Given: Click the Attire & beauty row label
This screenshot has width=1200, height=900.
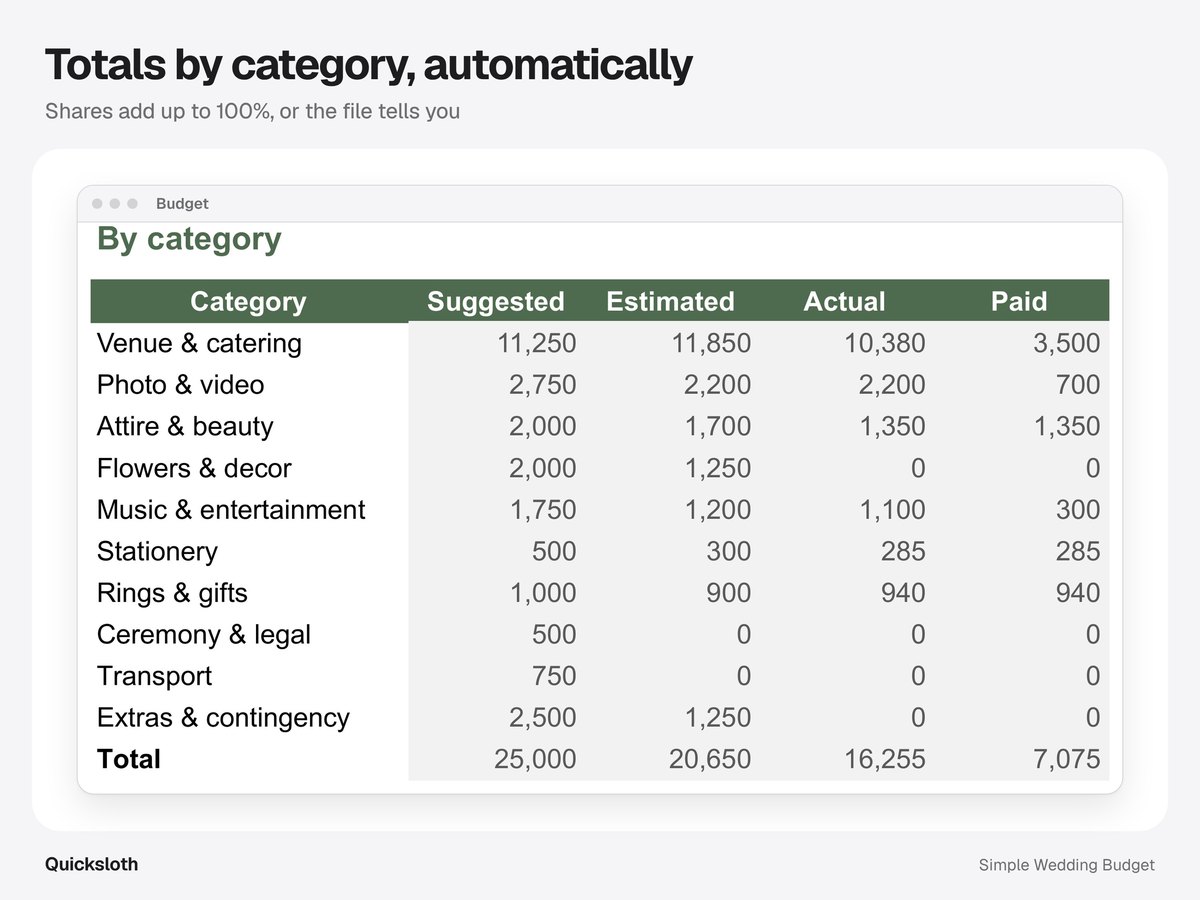Looking at the screenshot, I should pos(185,426).
